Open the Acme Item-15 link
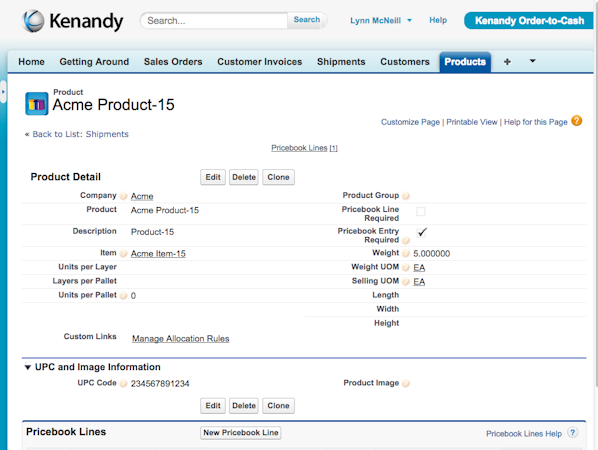 pyautogui.click(x=158, y=254)
